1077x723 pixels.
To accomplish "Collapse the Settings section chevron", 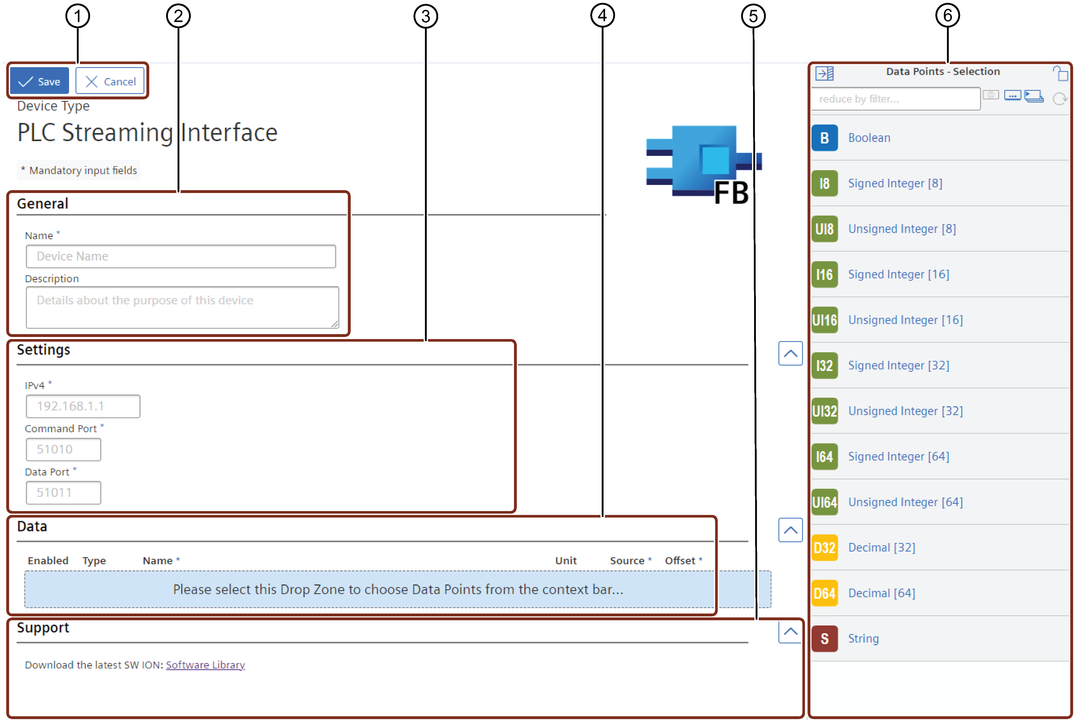I will coord(791,354).
